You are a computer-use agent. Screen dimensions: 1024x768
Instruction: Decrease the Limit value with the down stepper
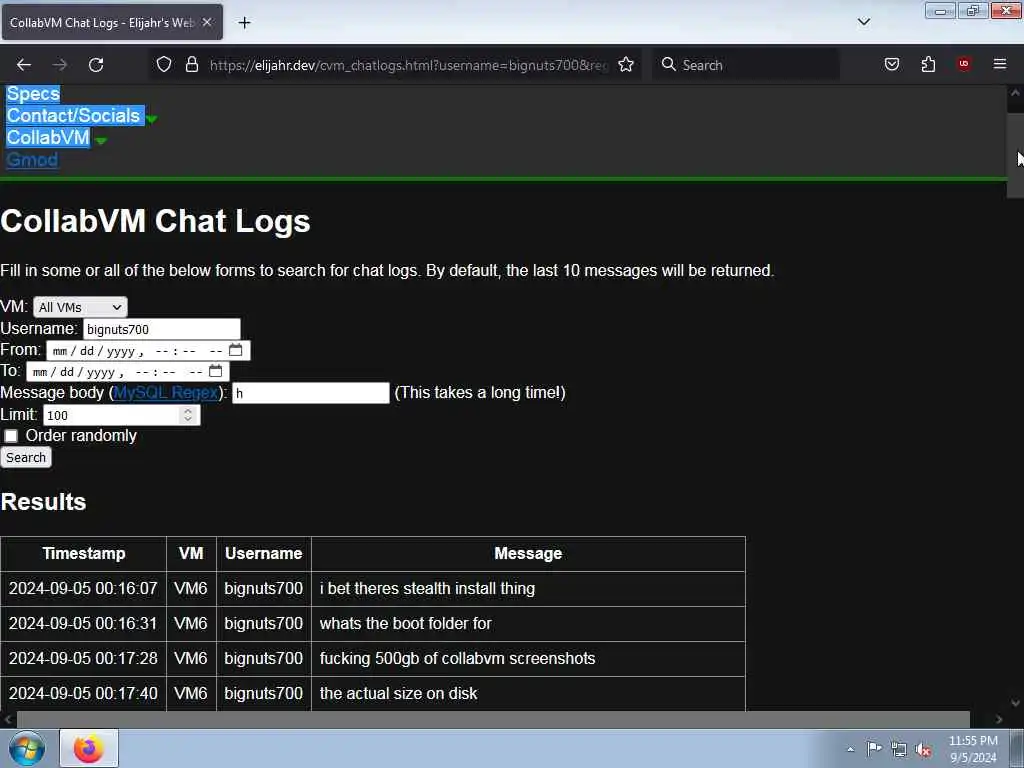pos(188,419)
